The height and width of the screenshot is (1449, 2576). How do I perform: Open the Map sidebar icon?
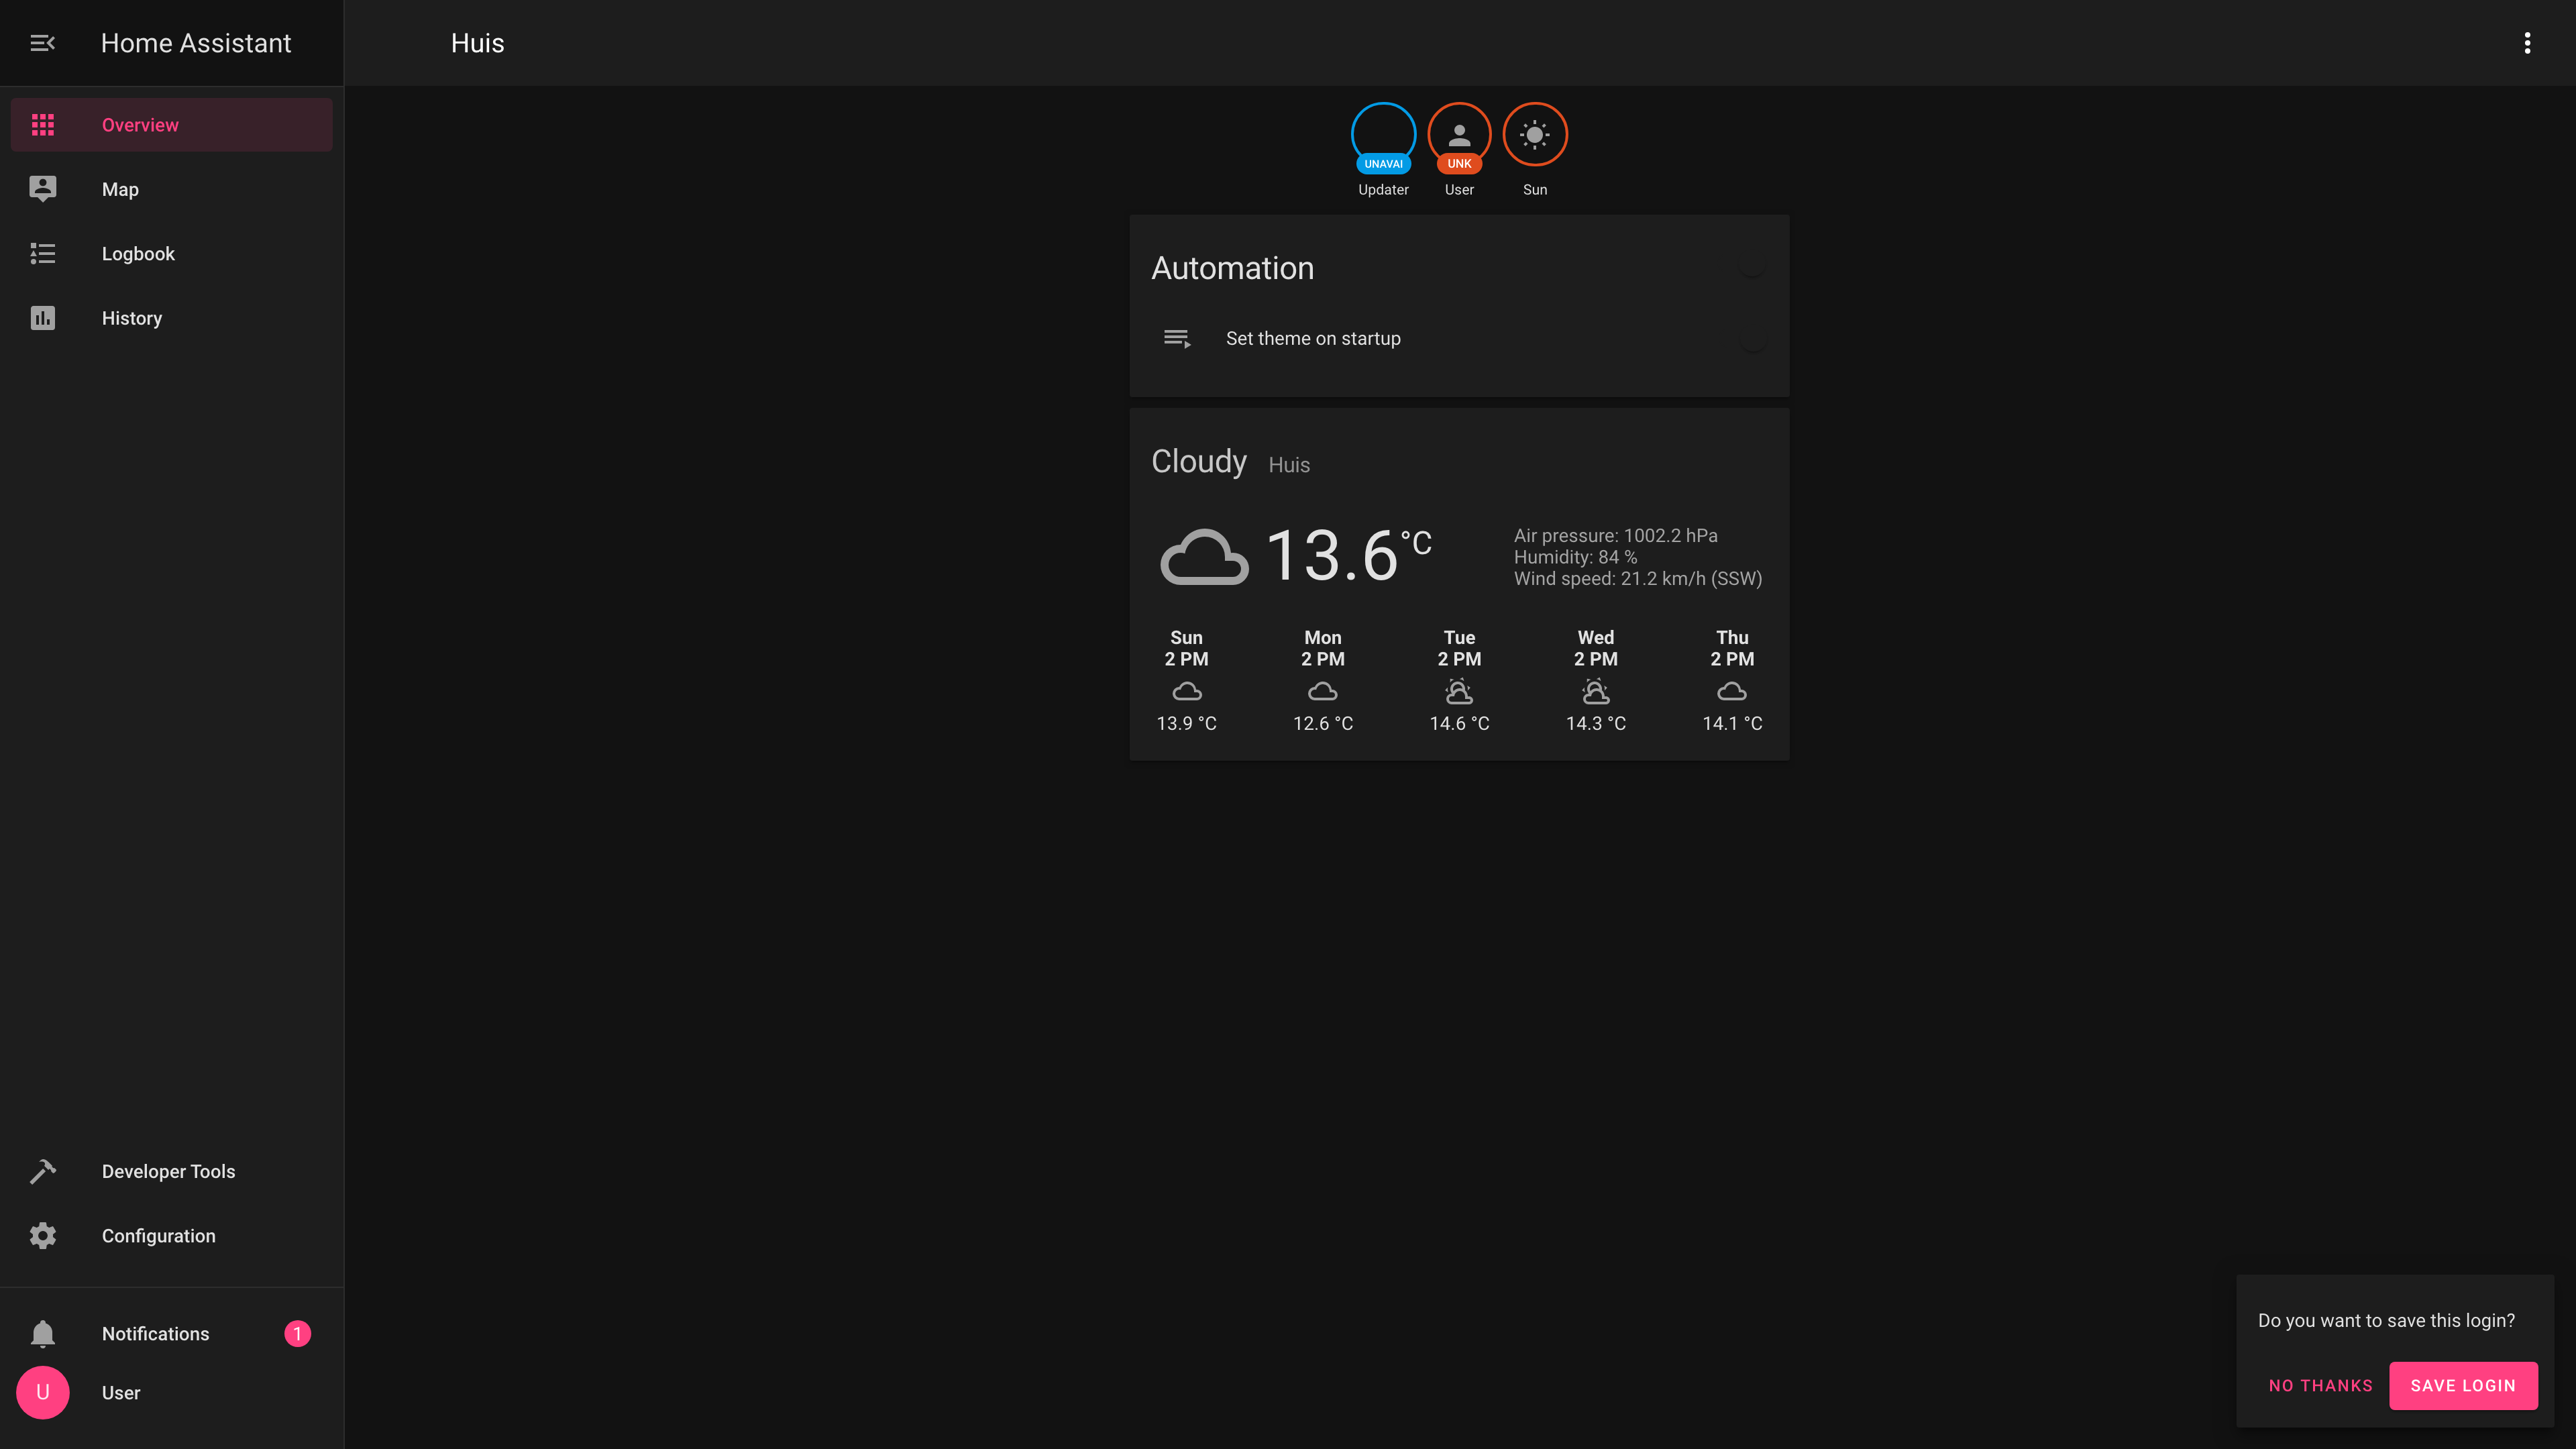[42, 189]
